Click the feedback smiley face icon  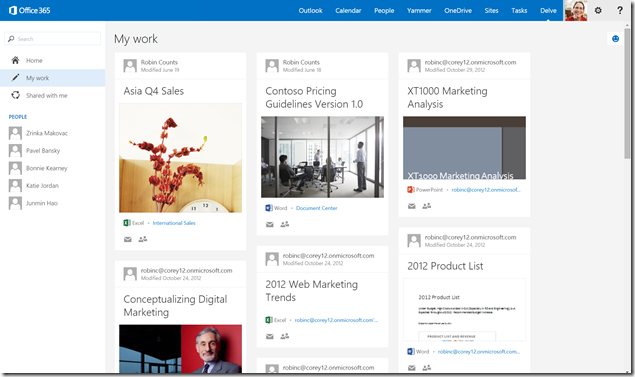pos(615,39)
